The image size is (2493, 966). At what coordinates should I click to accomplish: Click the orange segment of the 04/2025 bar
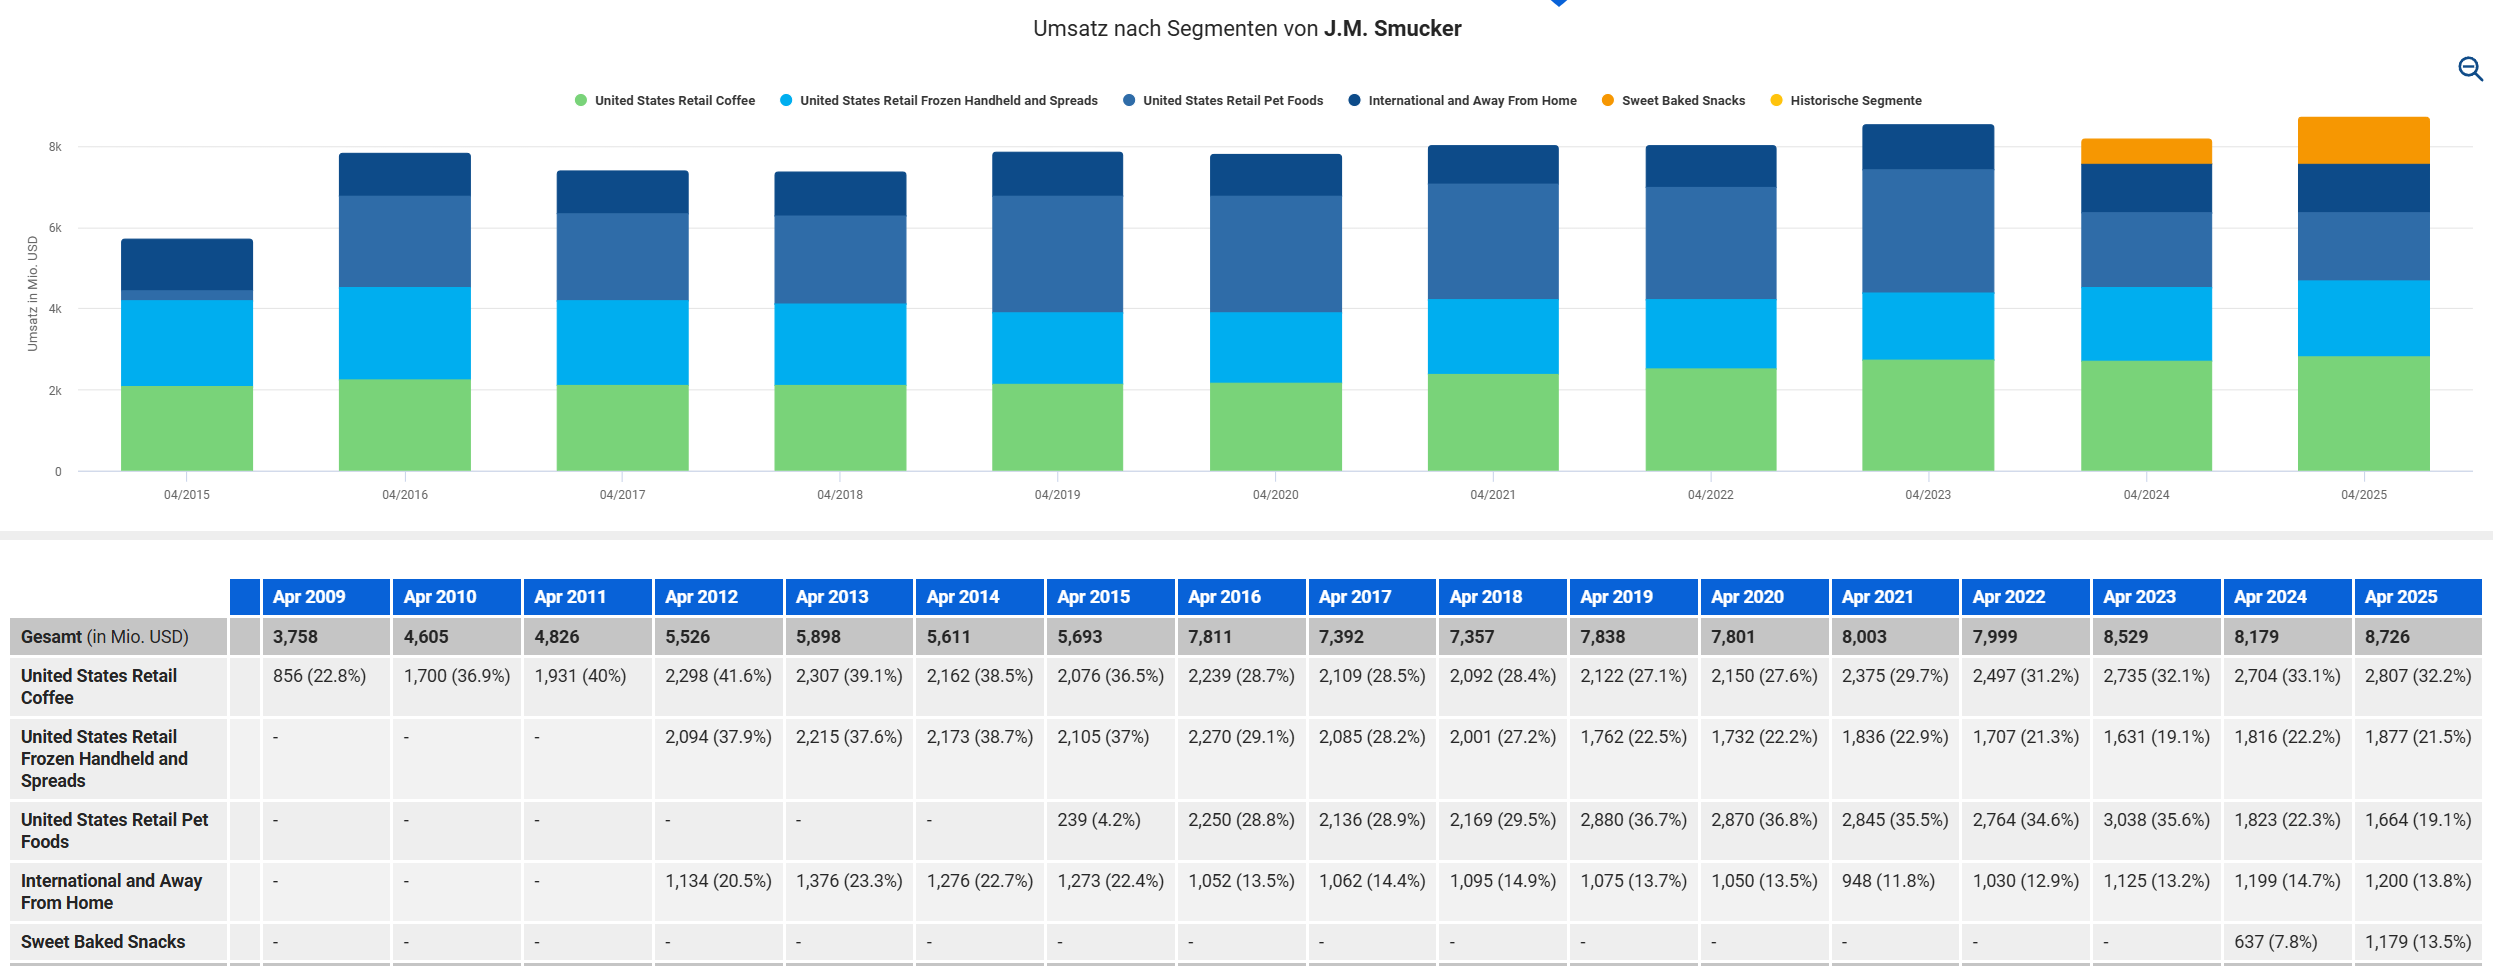click(2363, 141)
